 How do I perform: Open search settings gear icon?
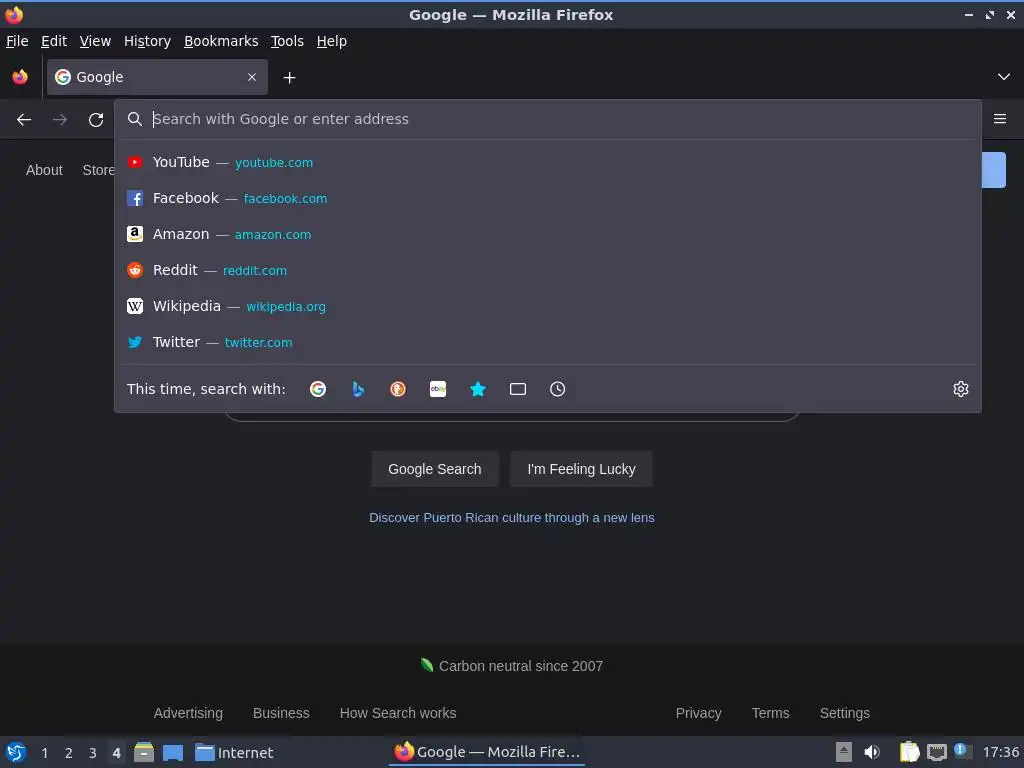(x=961, y=389)
